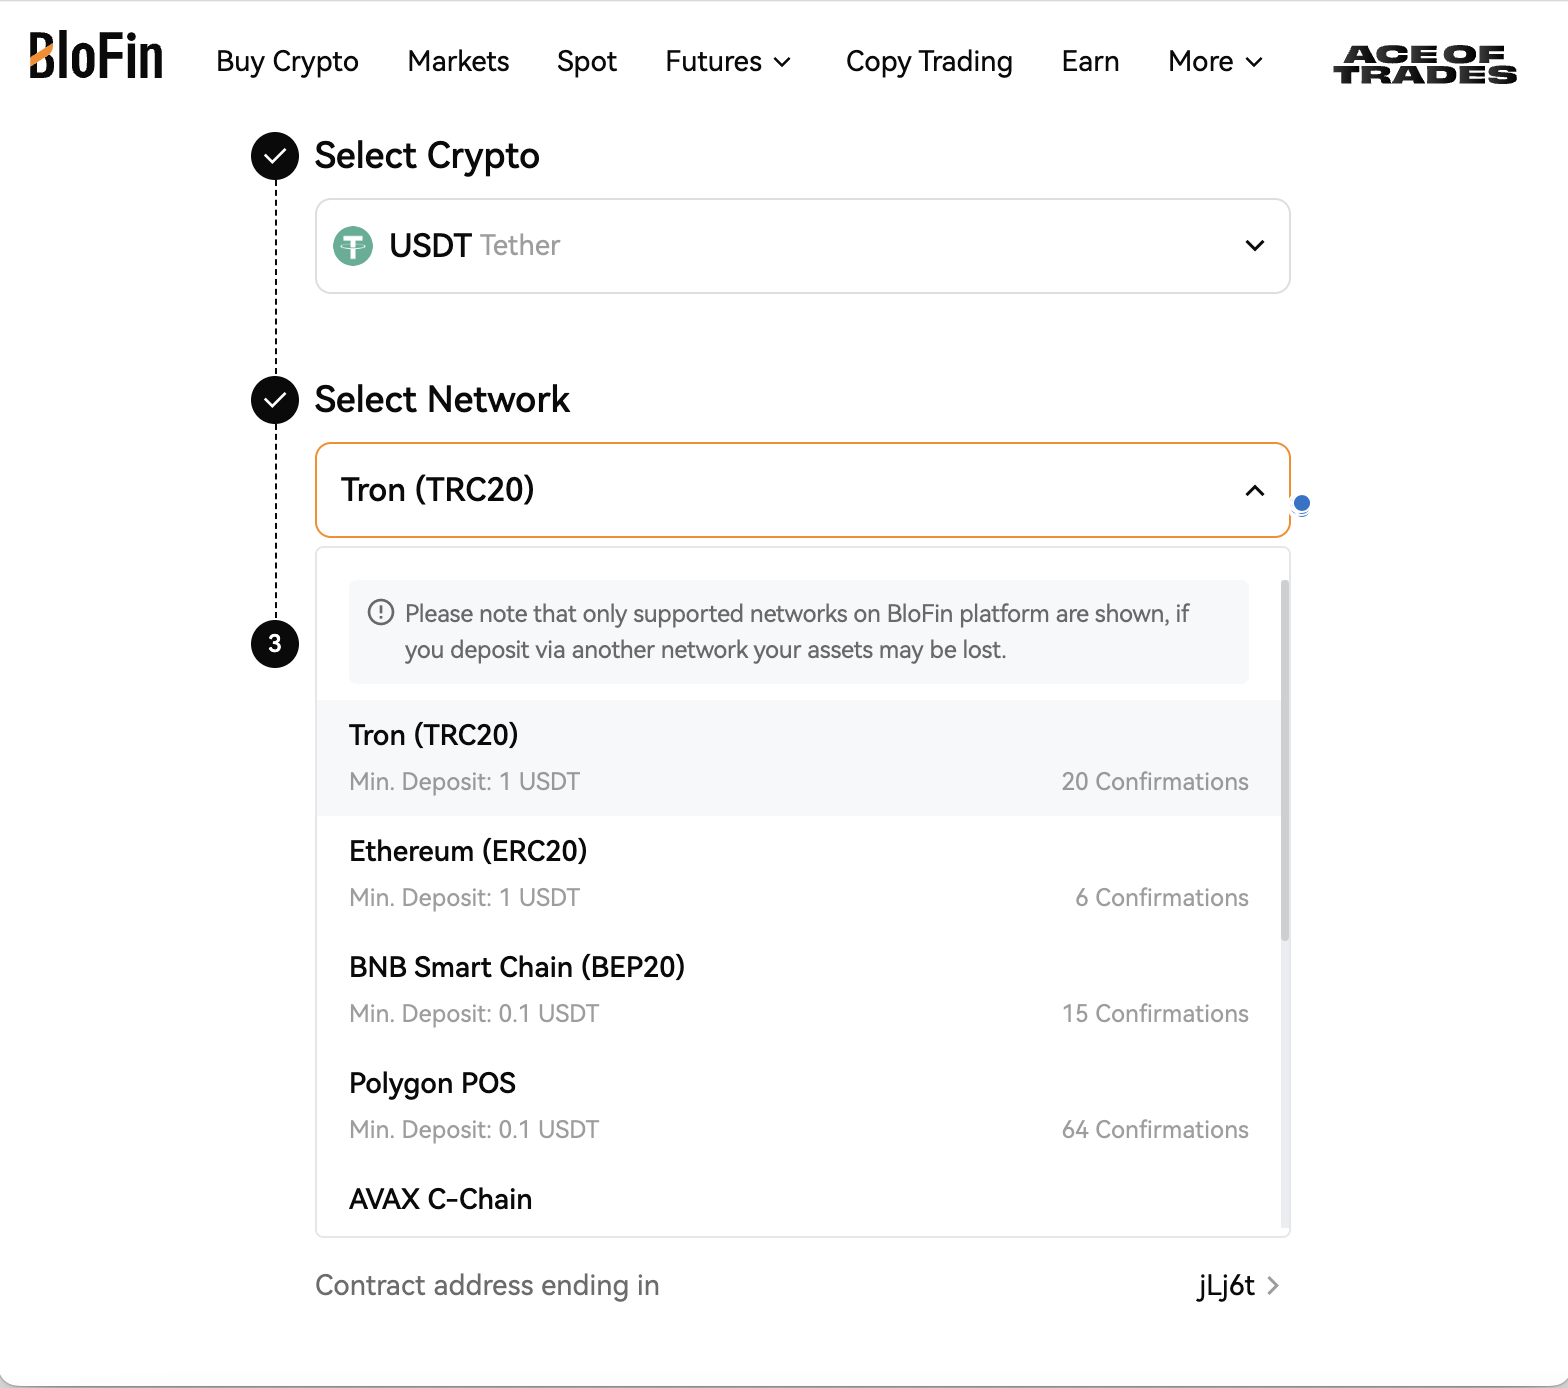Click 'Min. Deposit: 1 USDT' under Ethereum

point(464,898)
